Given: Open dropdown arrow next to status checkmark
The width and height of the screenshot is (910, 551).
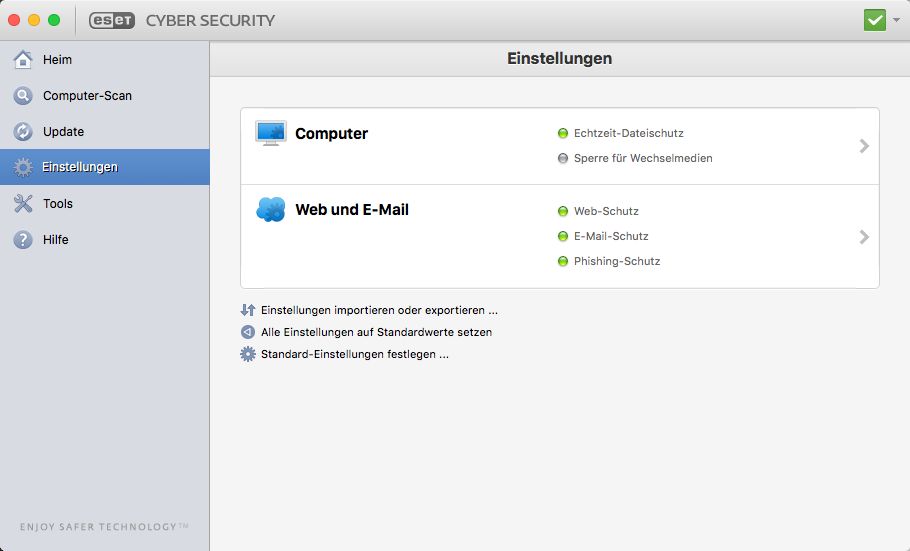Looking at the screenshot, I should click(896, 20).
